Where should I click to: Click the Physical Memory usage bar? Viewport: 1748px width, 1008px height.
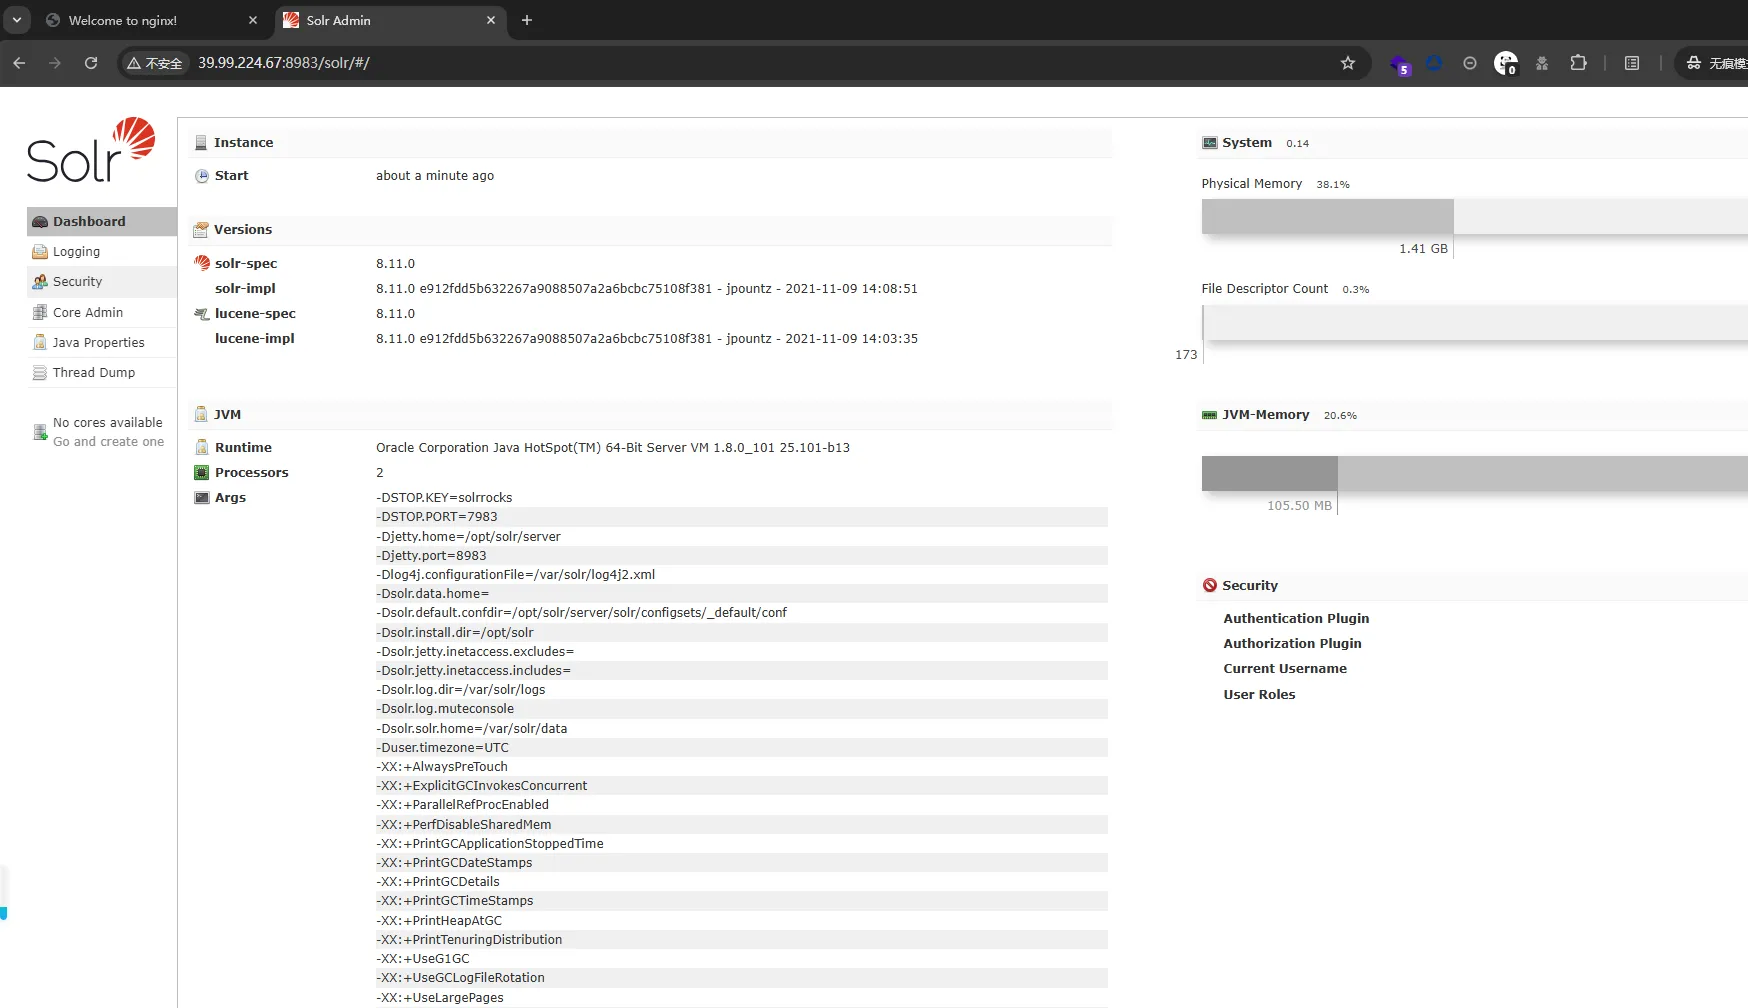[1475, 216]
